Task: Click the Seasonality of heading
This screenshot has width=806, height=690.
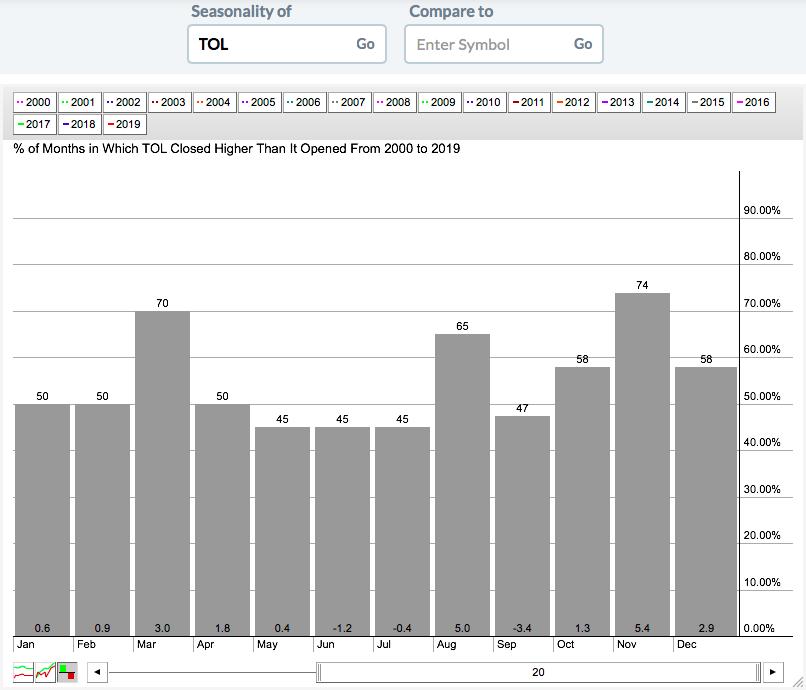Action: 241,11
